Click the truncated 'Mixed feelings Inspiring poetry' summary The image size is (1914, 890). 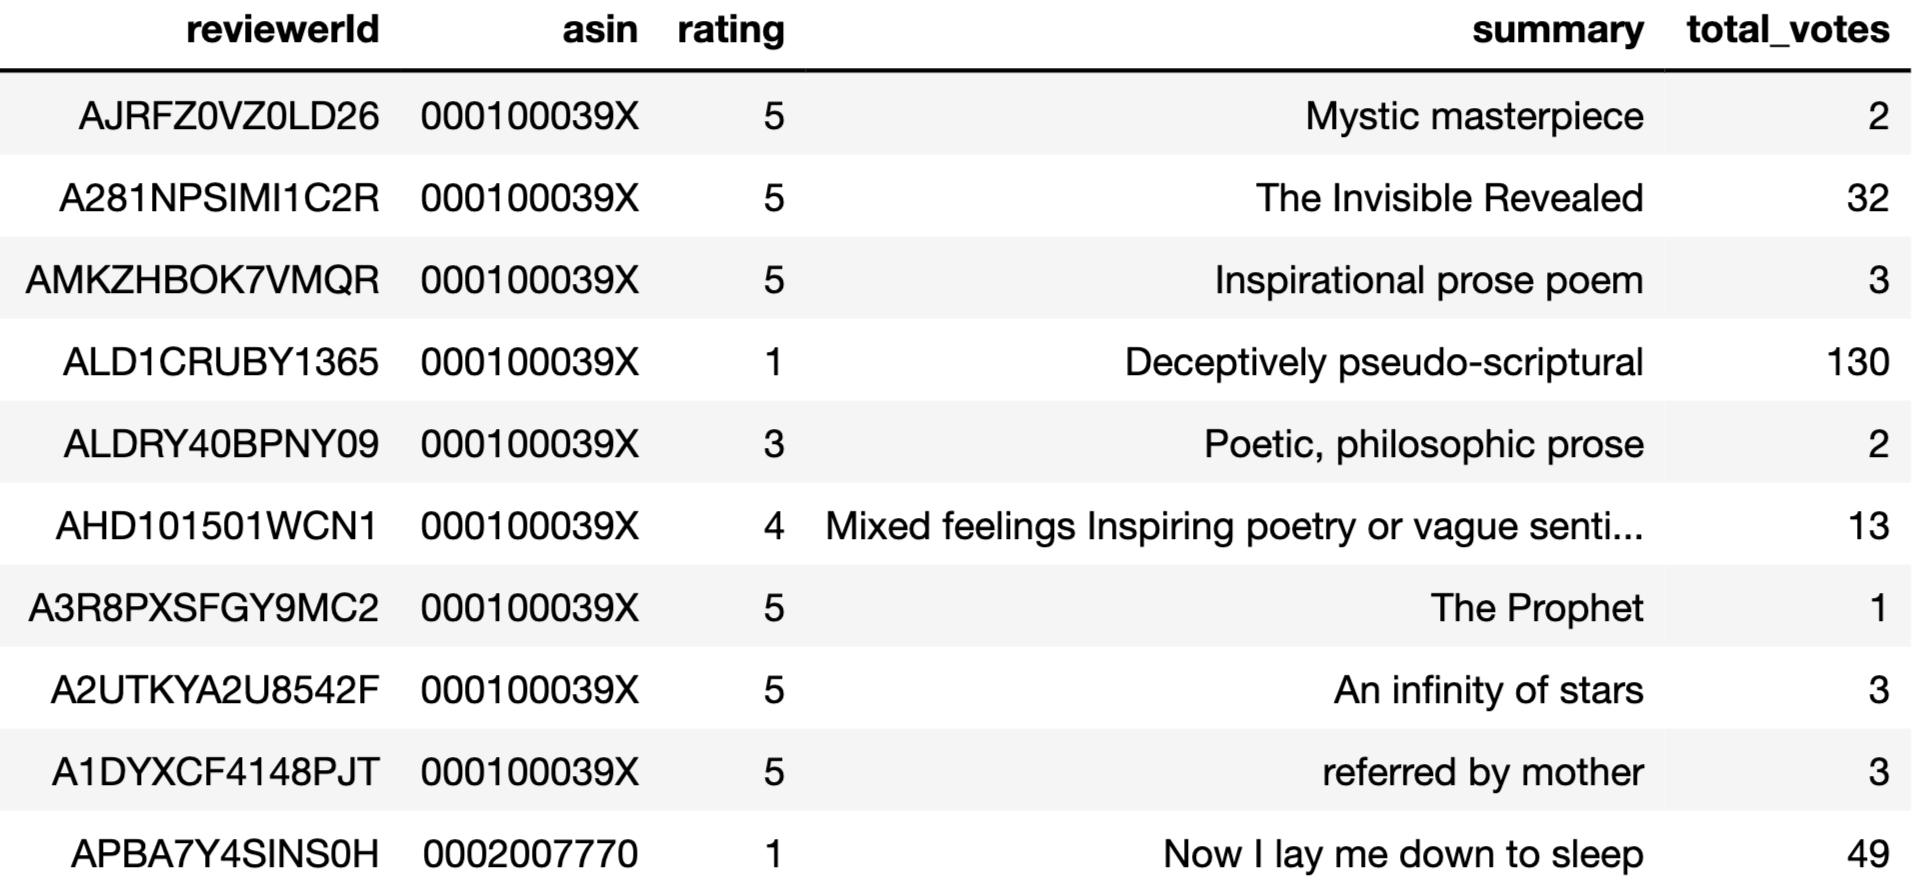pyautogui.click(x=1233, y=526)
